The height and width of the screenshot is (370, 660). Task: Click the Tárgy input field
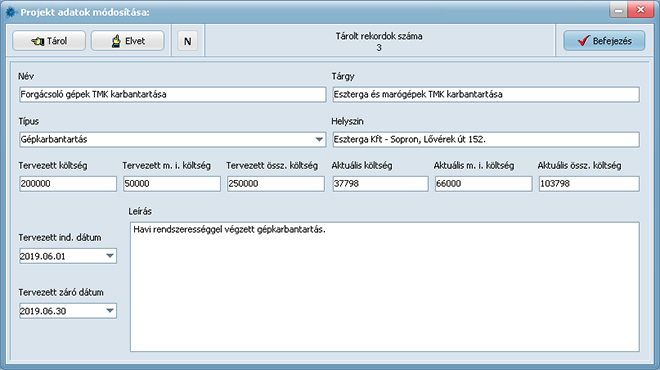(x=486, y=94)
